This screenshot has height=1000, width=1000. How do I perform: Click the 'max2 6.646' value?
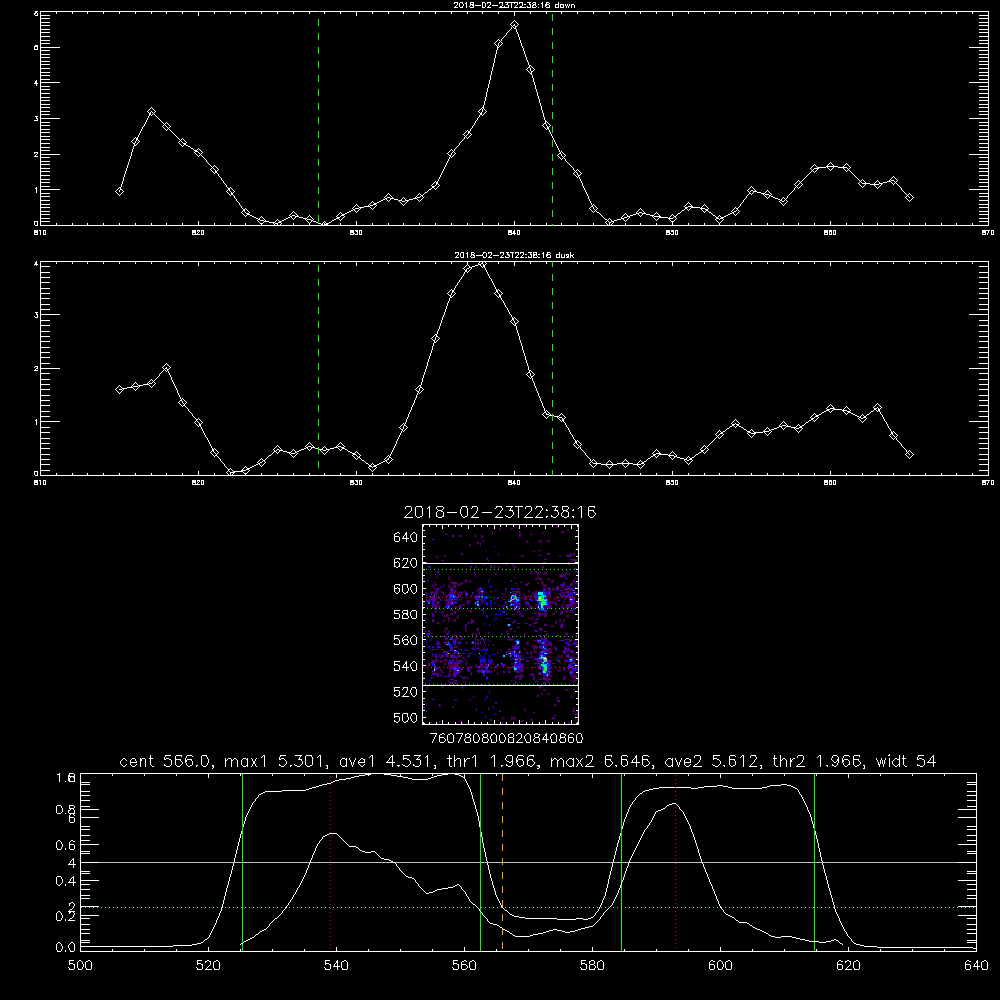point(600,761)
